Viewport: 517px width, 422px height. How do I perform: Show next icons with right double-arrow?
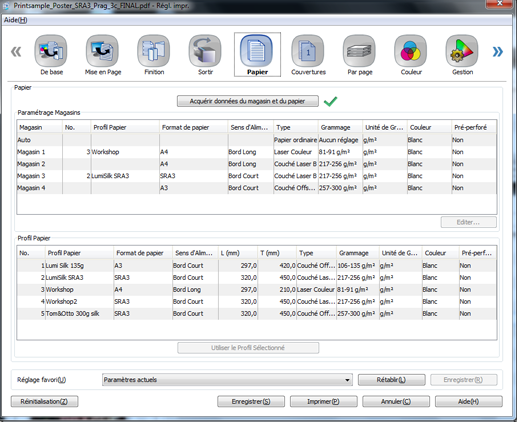(498, 52)
